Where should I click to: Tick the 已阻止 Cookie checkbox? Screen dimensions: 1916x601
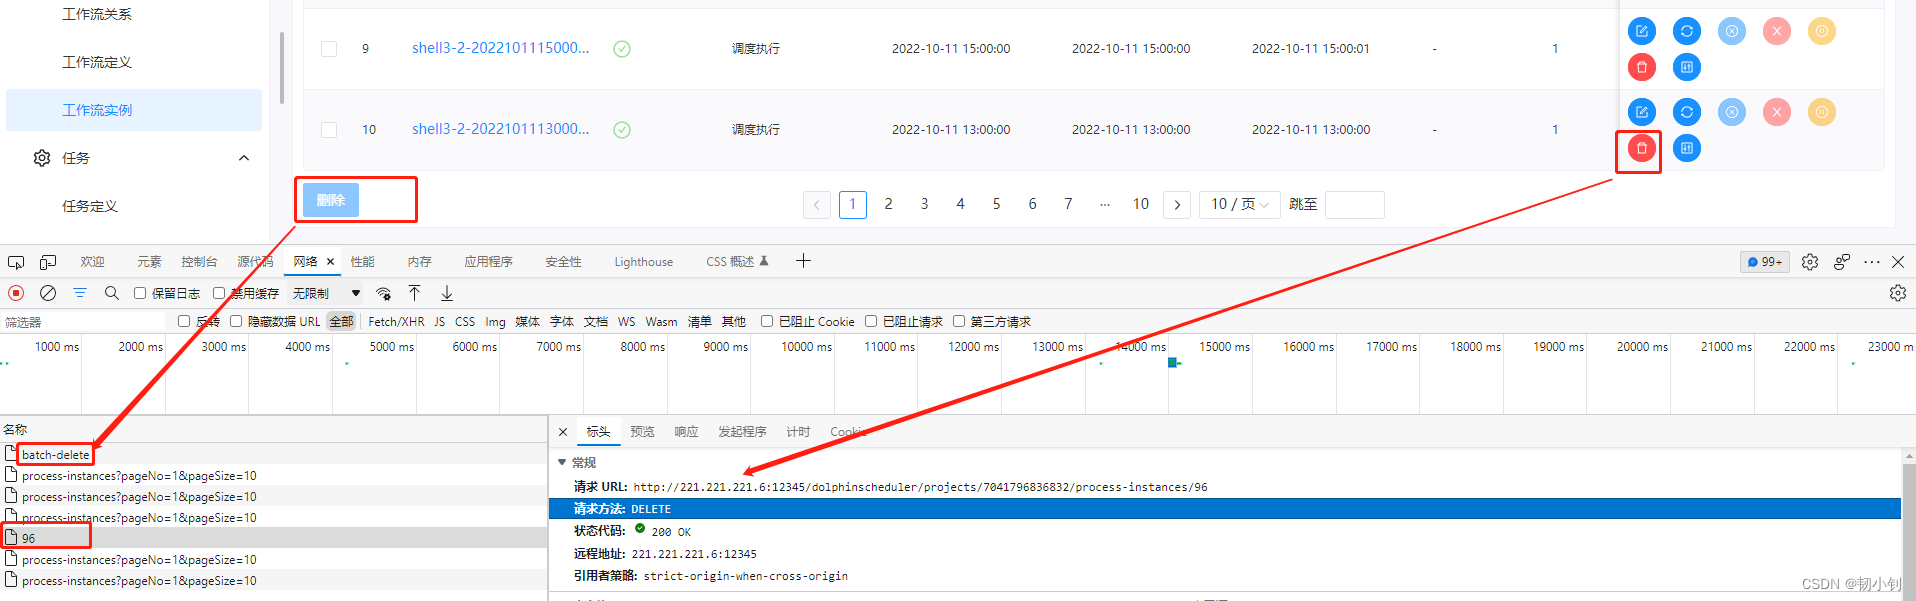767,321
